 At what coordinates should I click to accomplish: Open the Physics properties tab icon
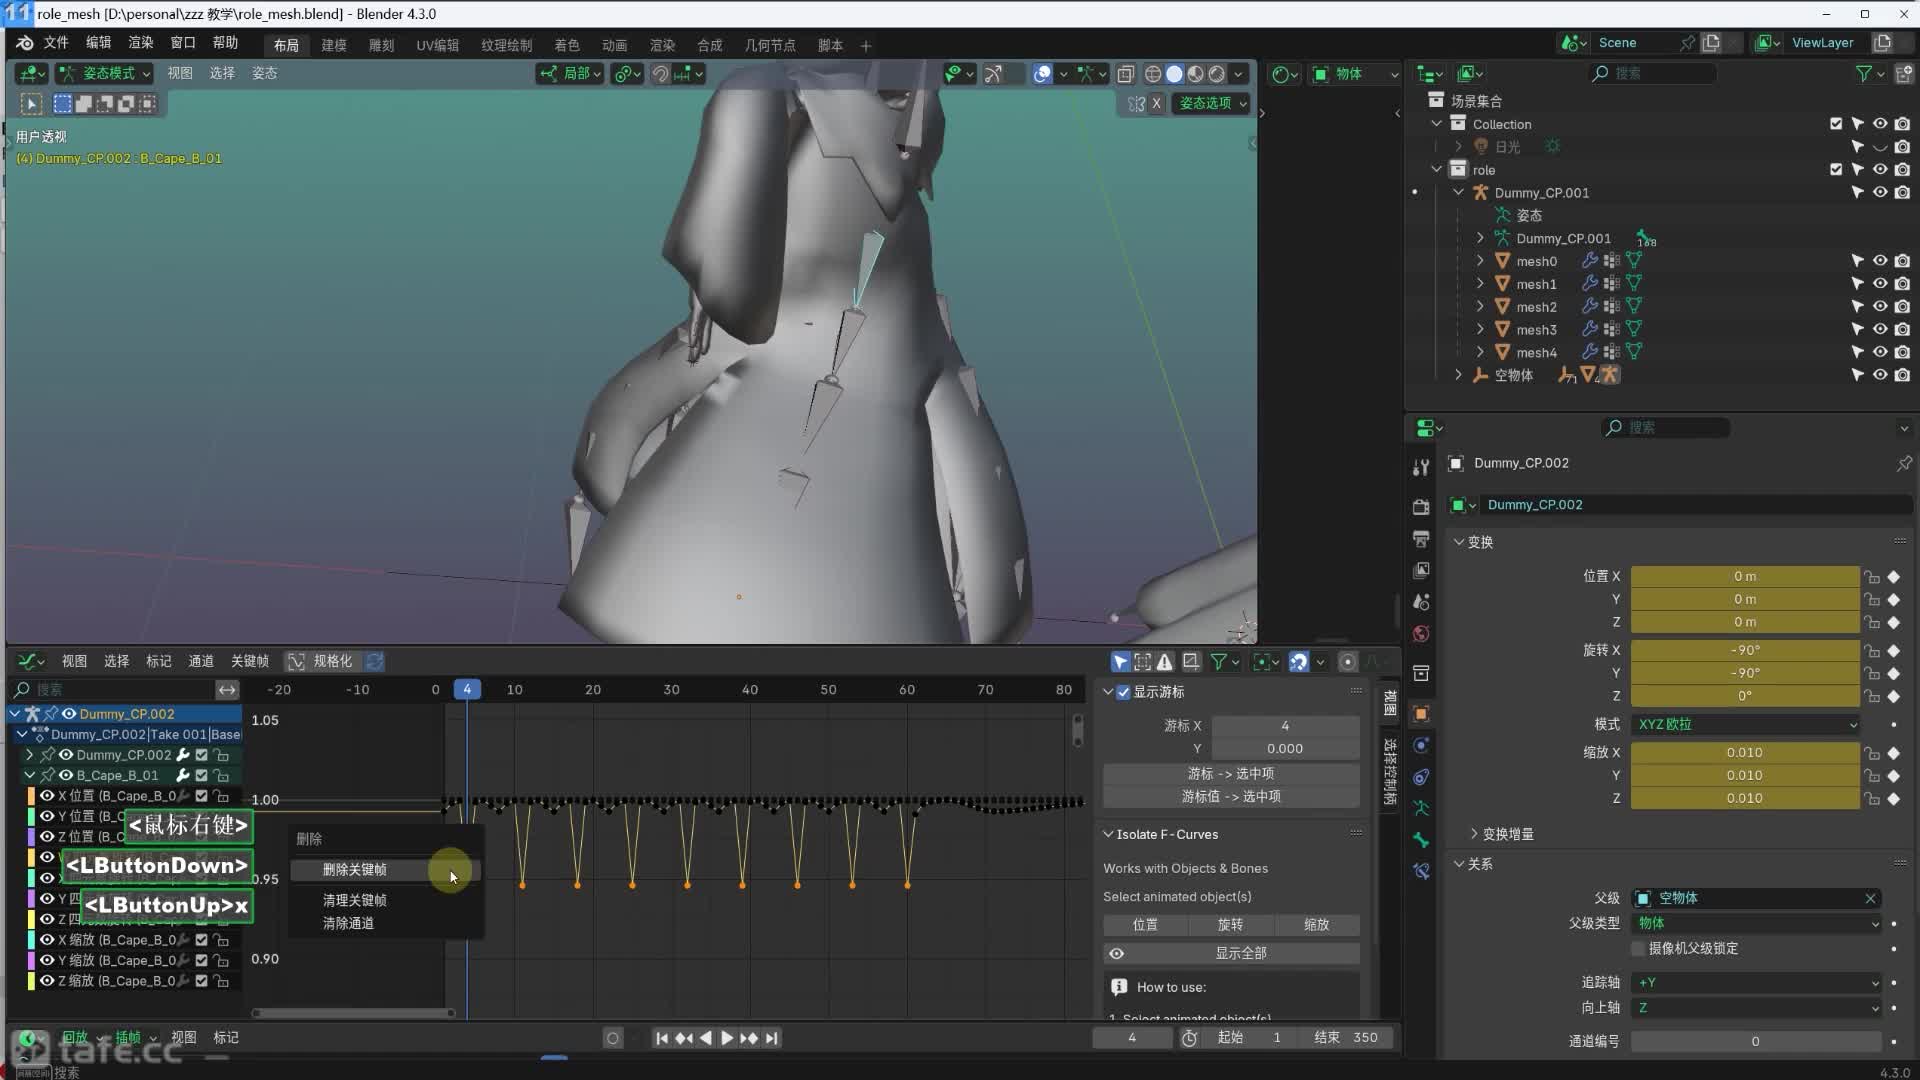pos(1421,745)
